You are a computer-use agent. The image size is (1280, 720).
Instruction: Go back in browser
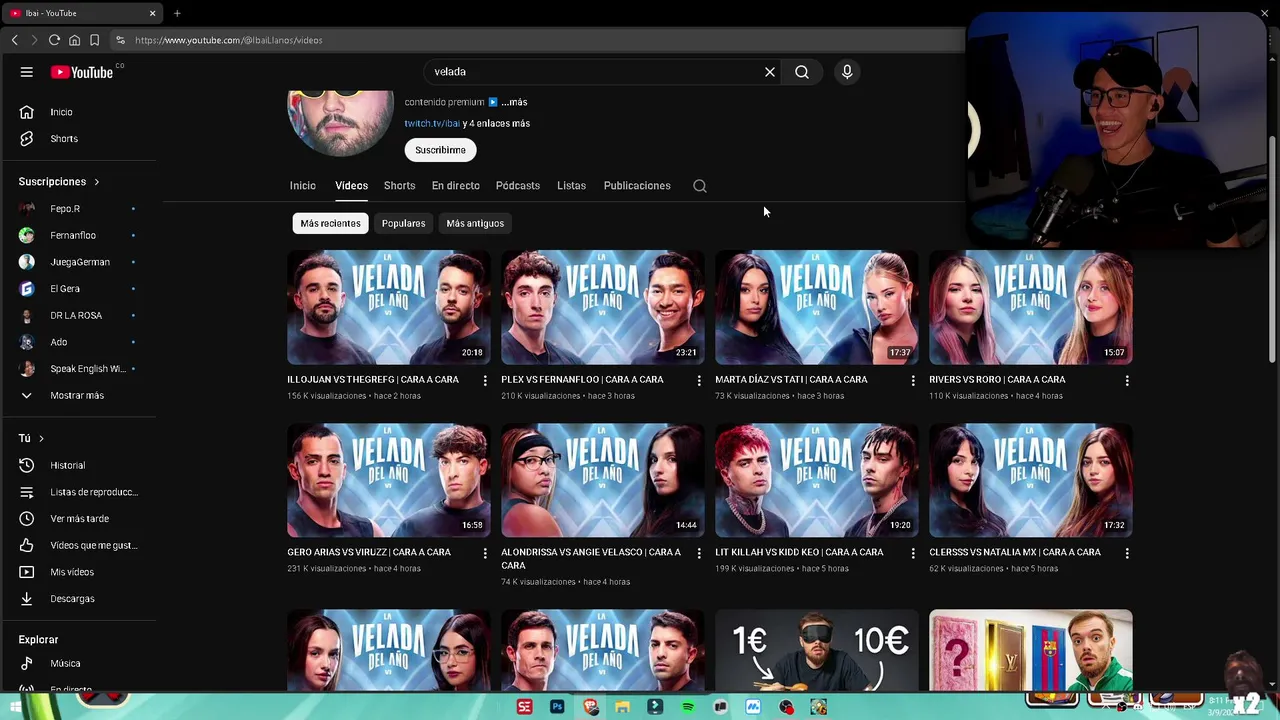pos(14,40)
